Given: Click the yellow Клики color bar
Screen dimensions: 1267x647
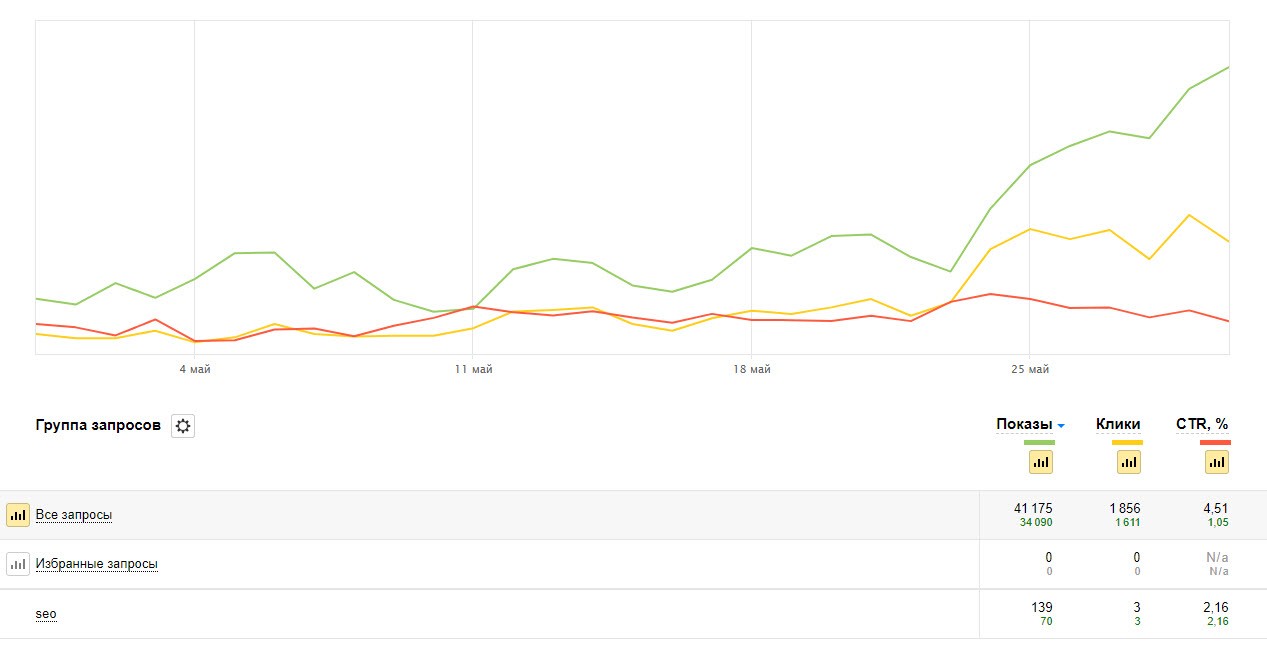Looking at the screenshot, I should [x=1128, y=442].
